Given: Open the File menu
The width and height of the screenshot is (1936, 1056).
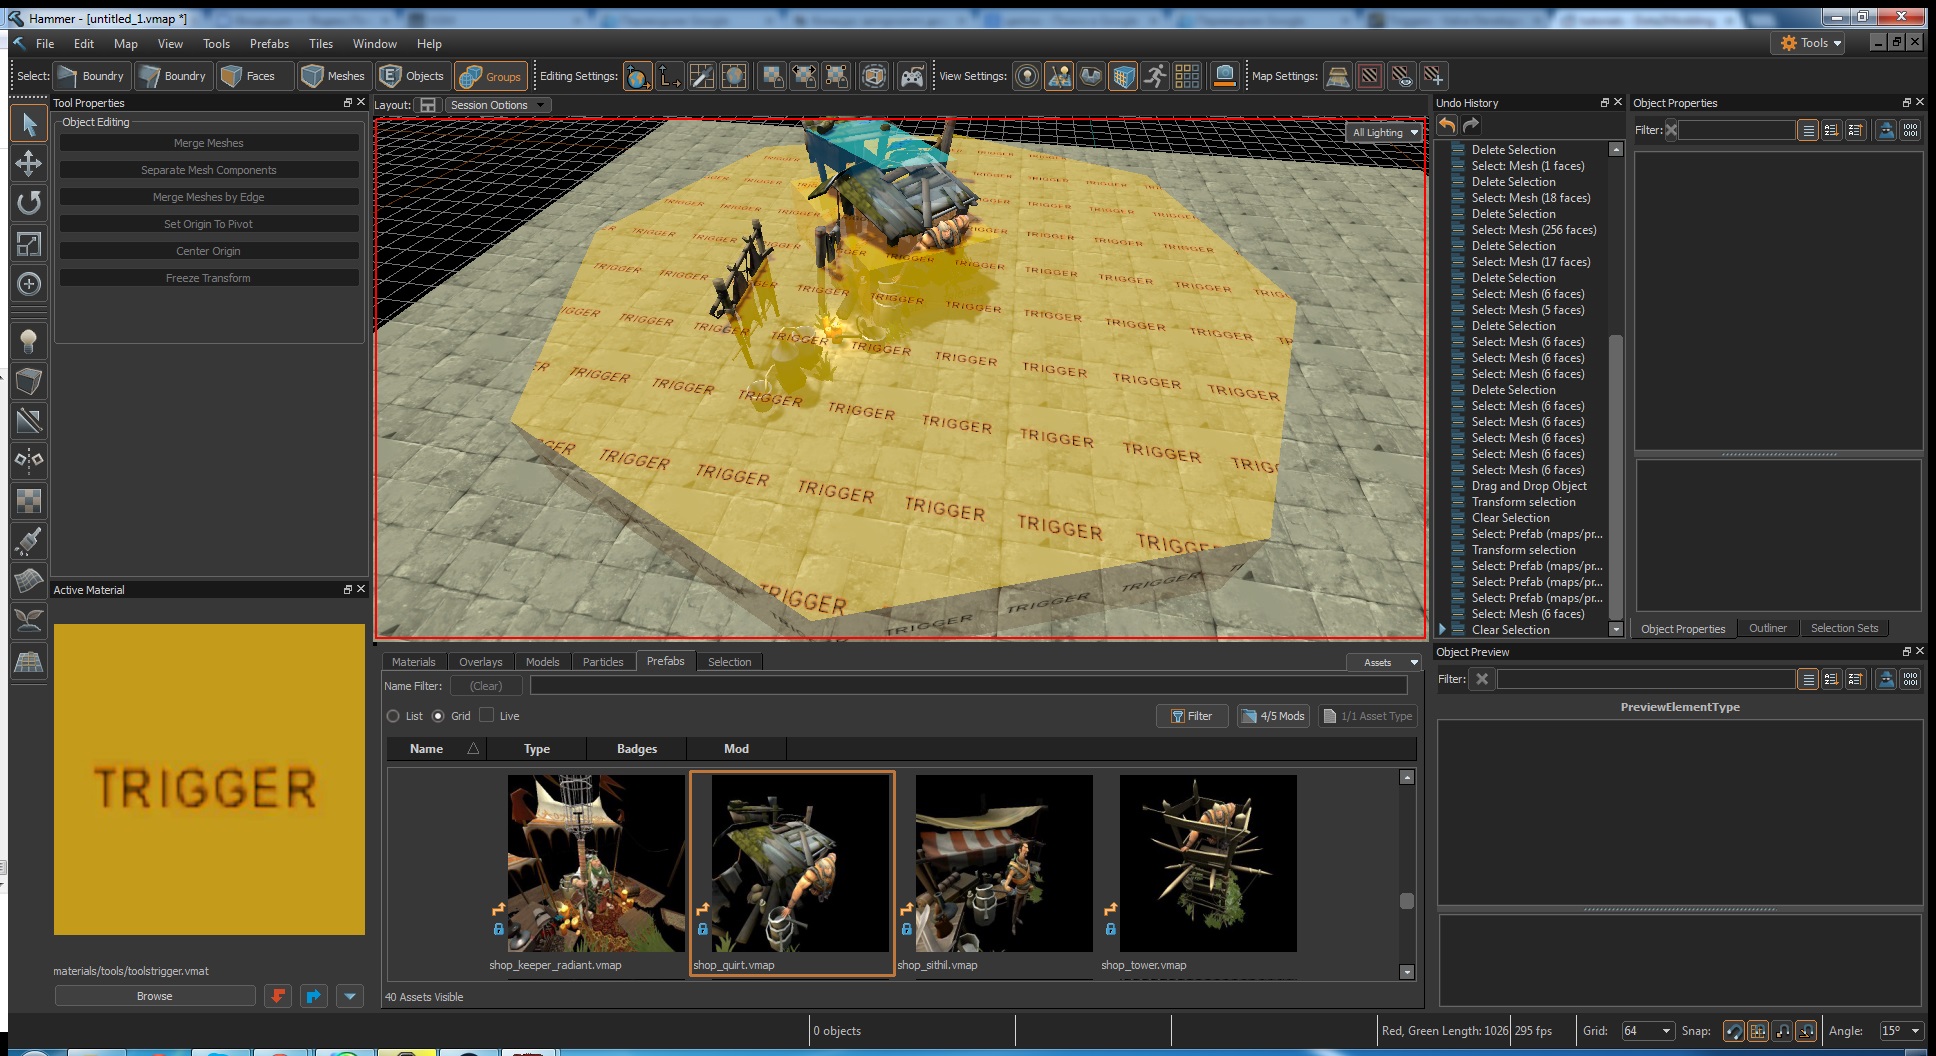Looking at the screenshot, I should tap(45, 44).
